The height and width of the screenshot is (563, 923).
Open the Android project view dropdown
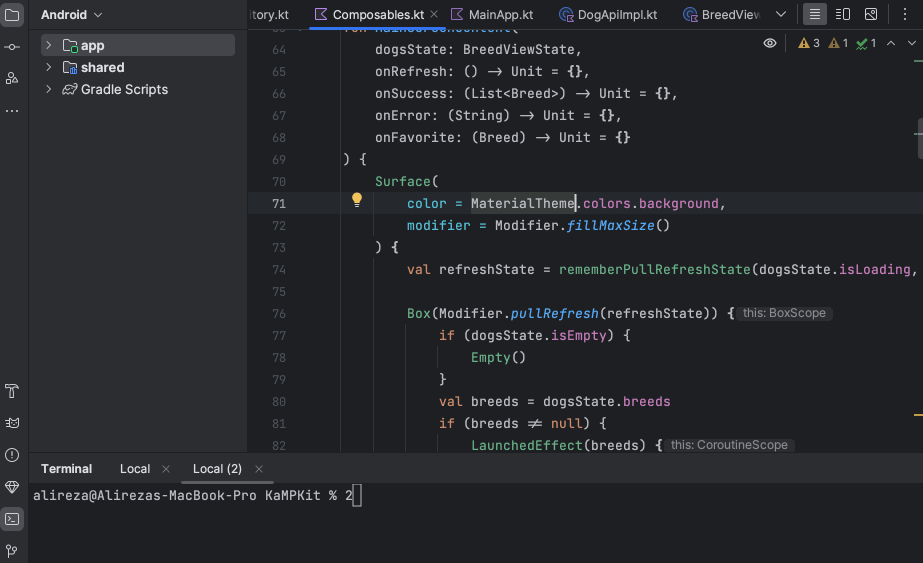click(72, 15)
